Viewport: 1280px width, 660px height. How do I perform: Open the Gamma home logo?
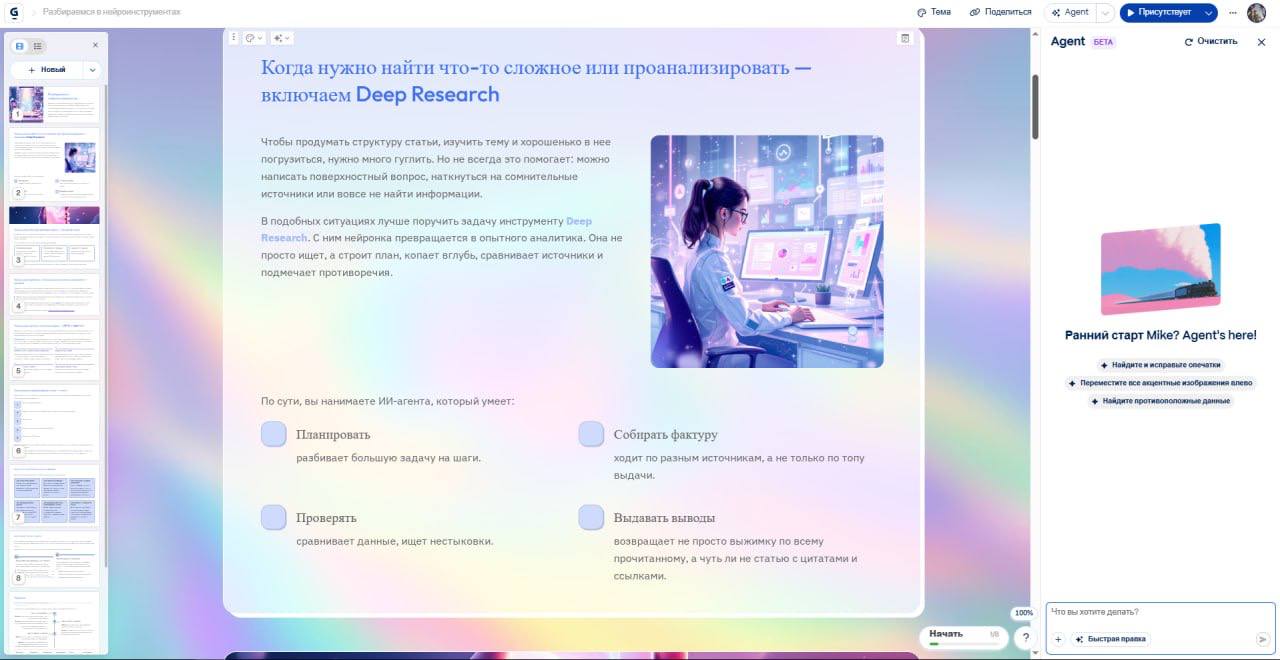click(x=14, y=12)
